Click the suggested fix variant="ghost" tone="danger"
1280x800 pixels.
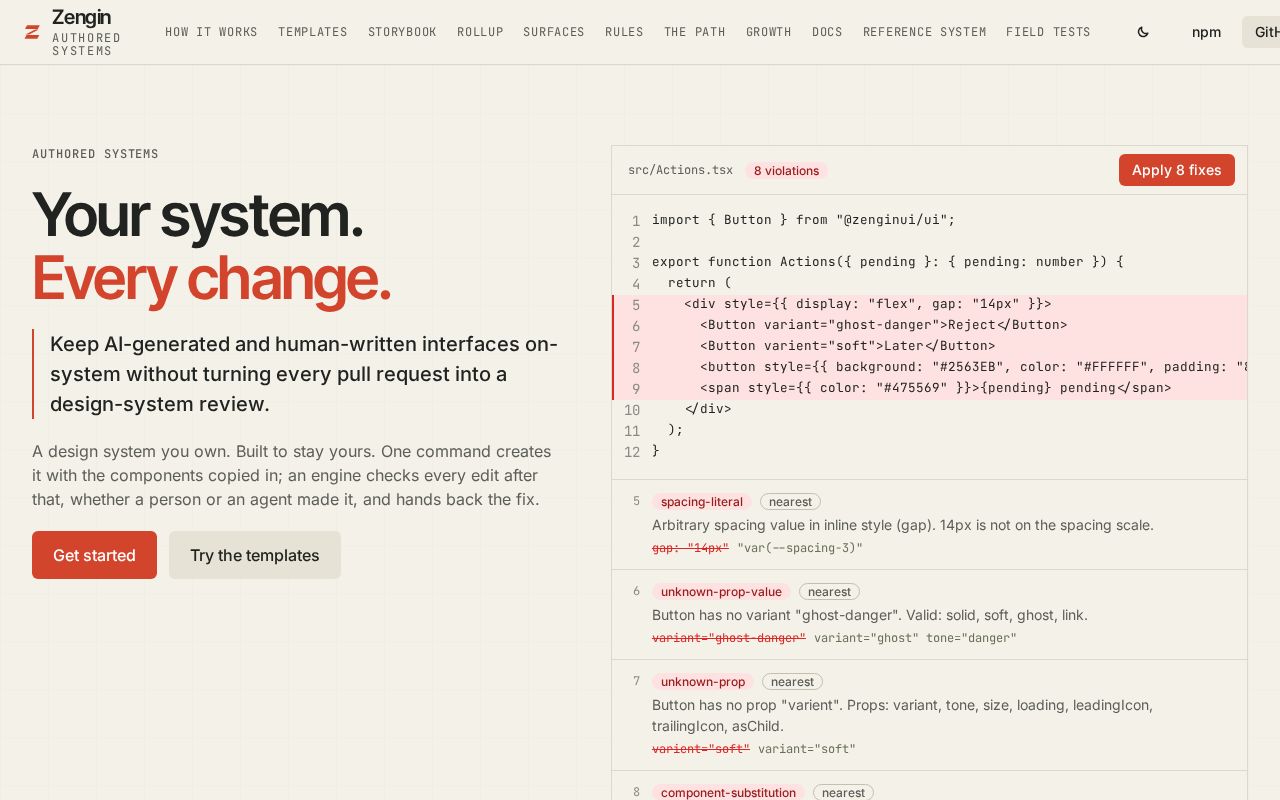tap(915, 638)
